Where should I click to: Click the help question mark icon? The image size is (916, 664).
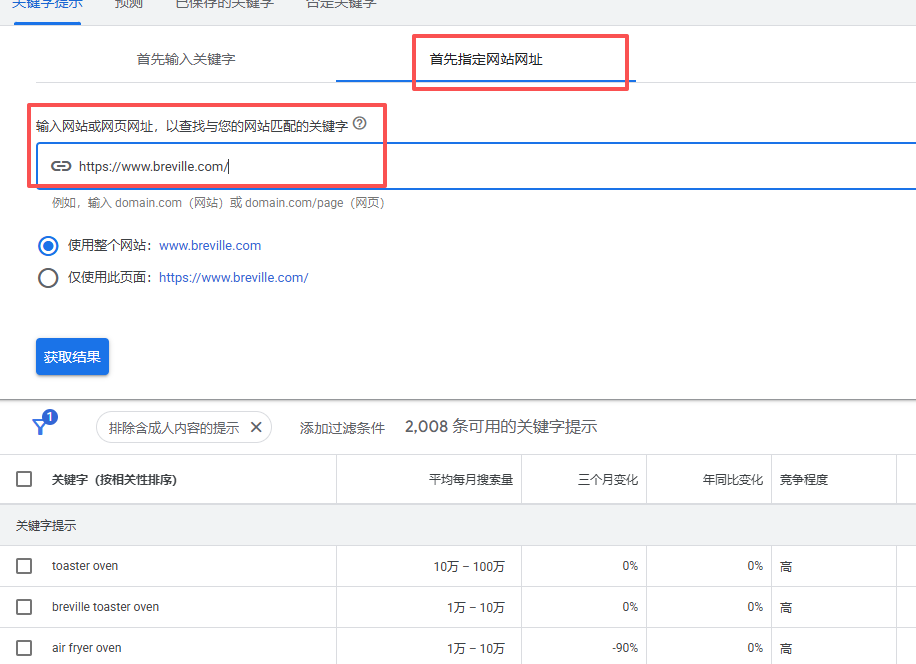(x=360, y=124)
